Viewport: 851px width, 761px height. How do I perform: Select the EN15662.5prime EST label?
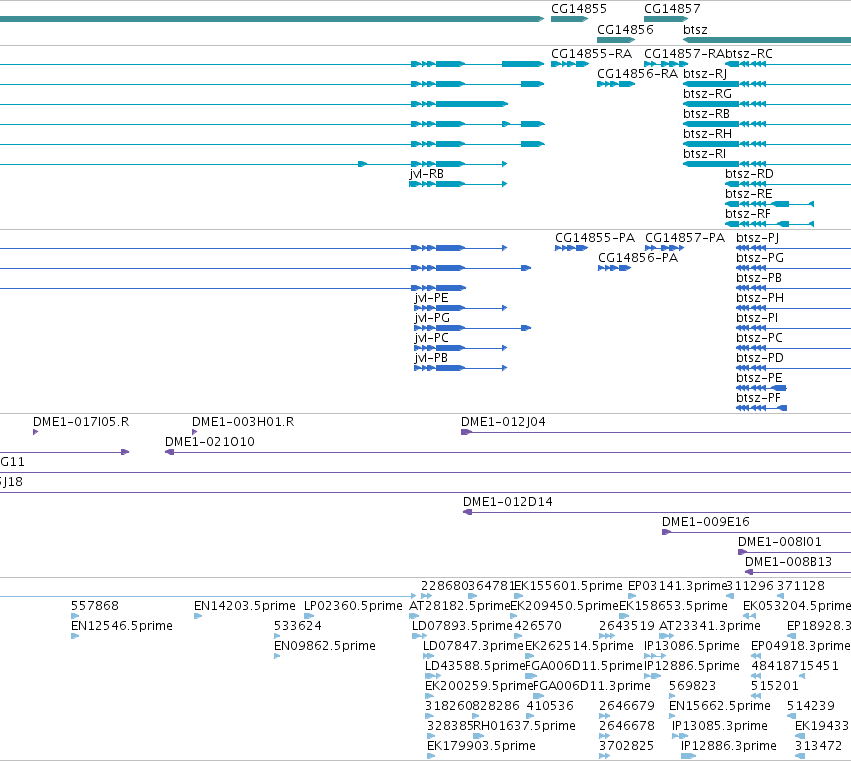tap(720, 706)
